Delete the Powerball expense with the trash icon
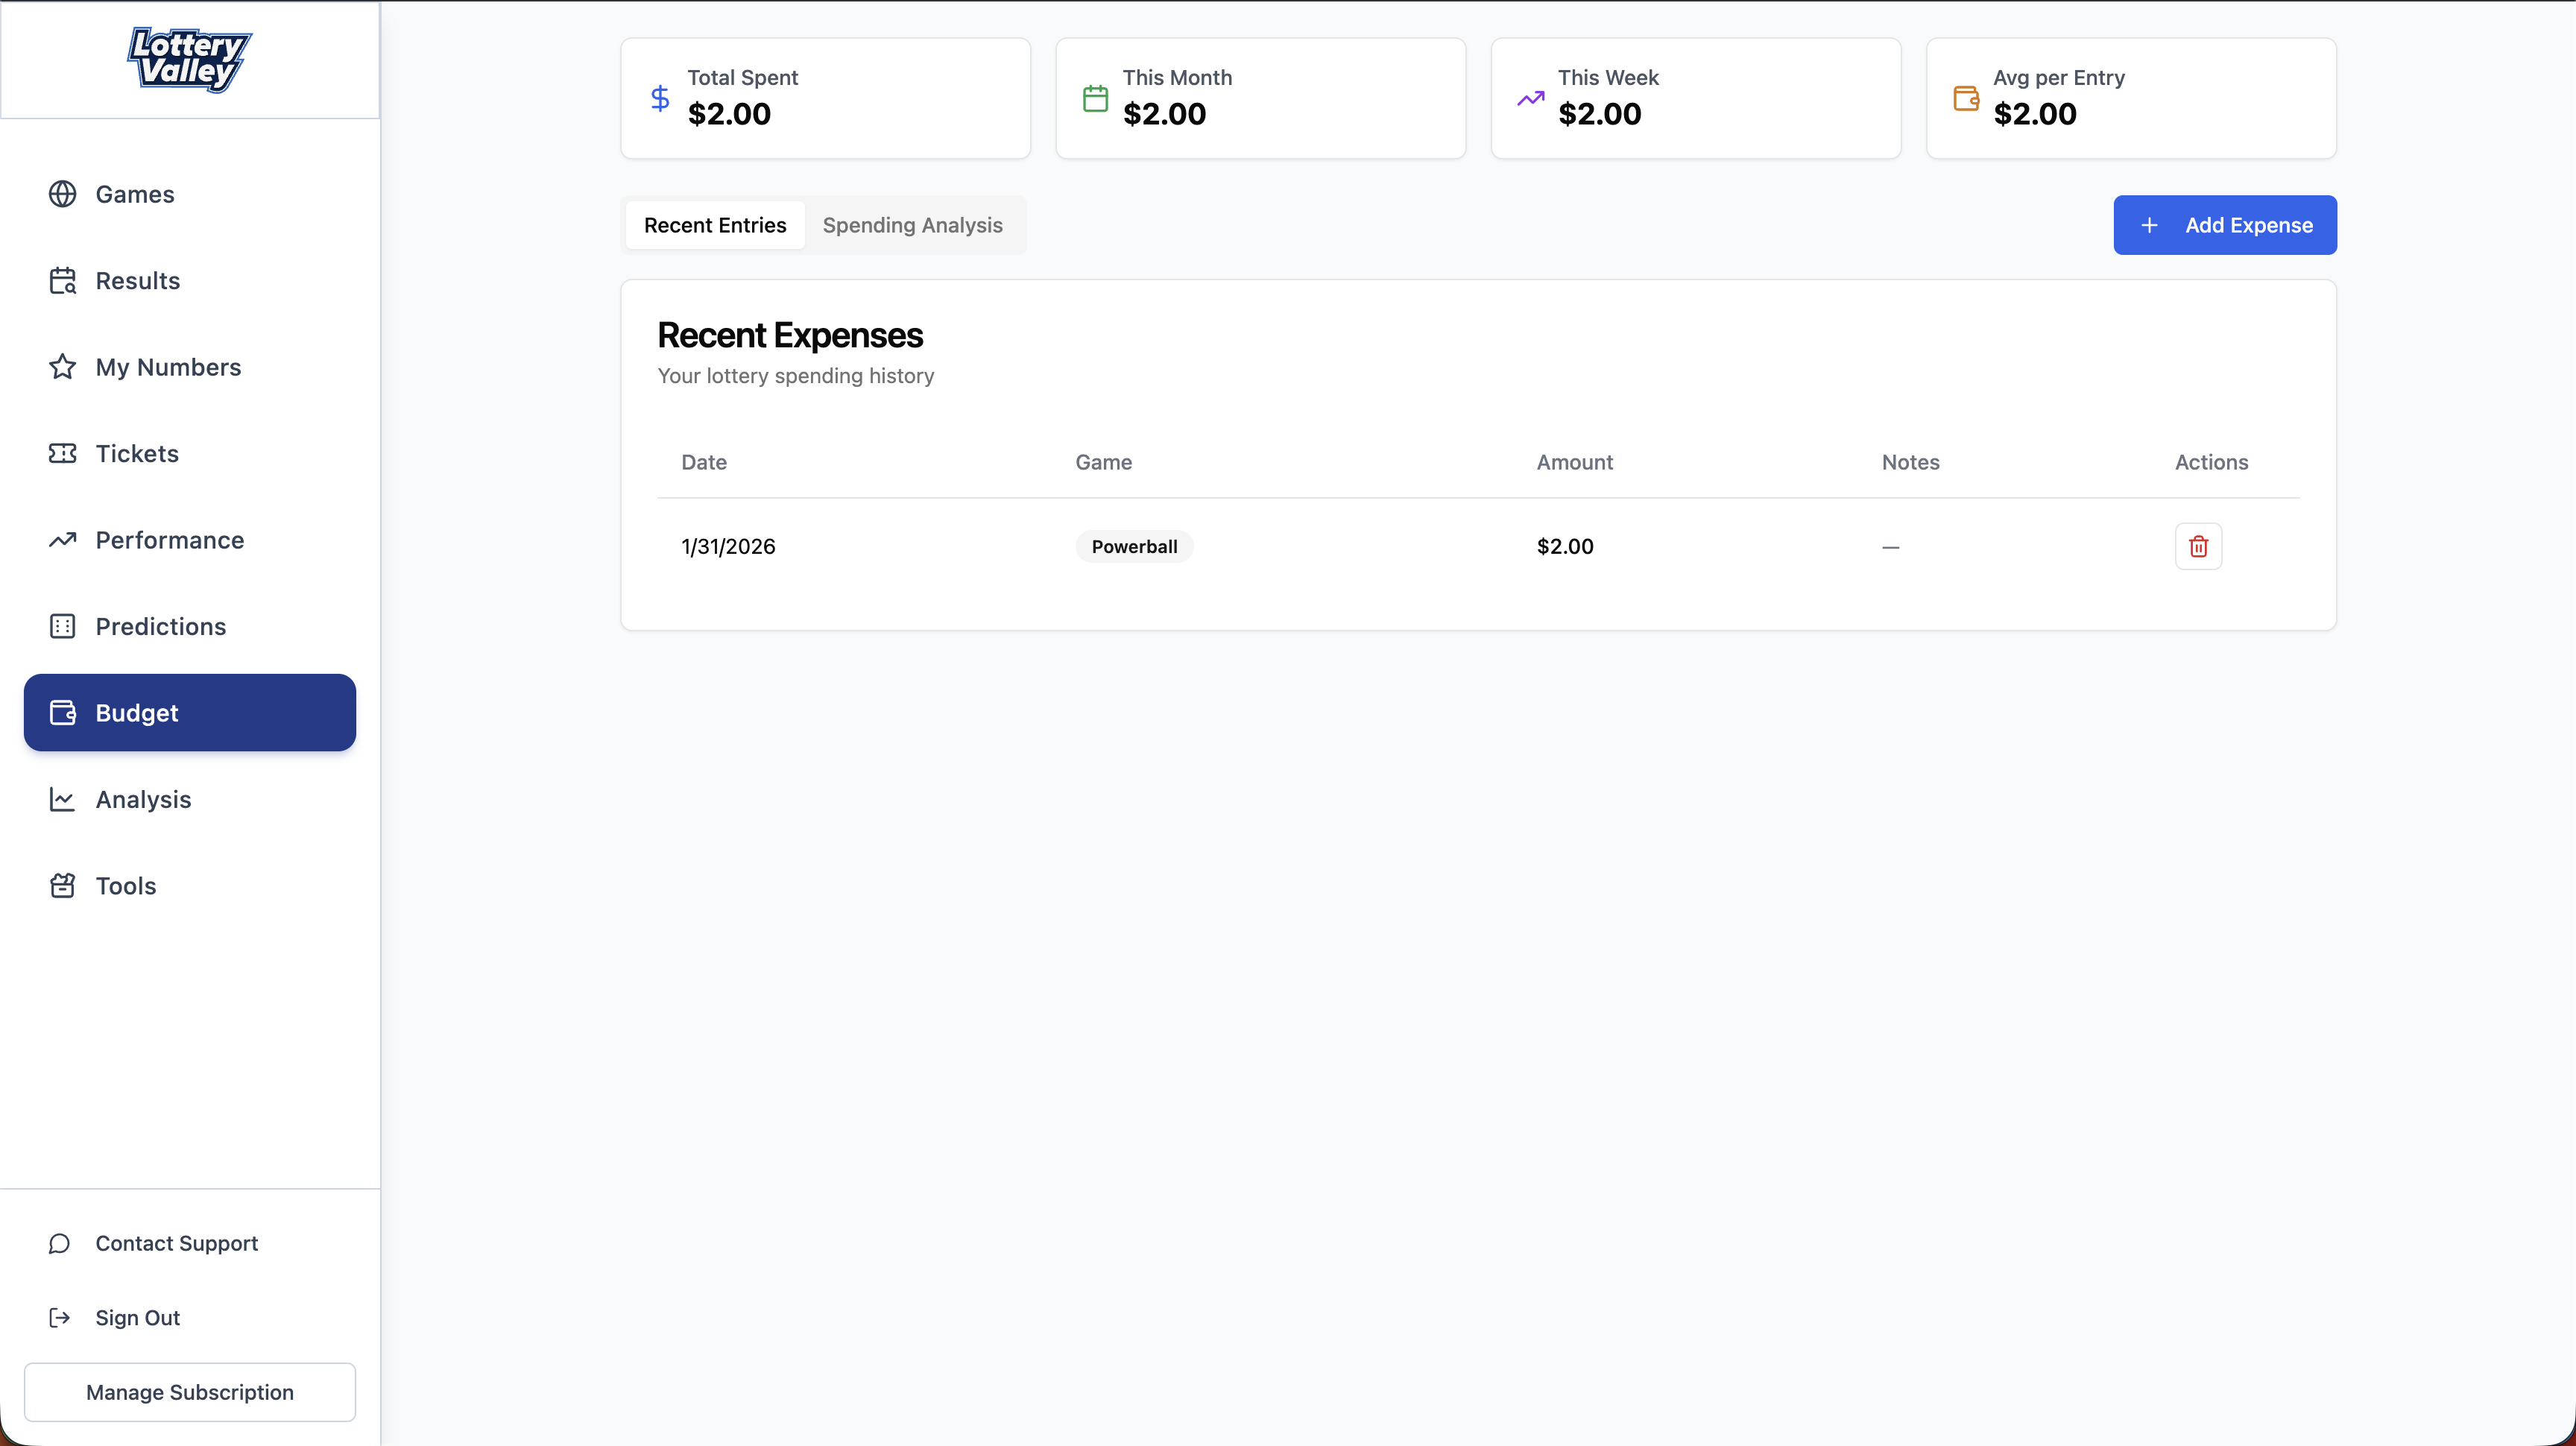Image resolution: width=2576 pixels, height=1446 pixels. pos(2199,546)
